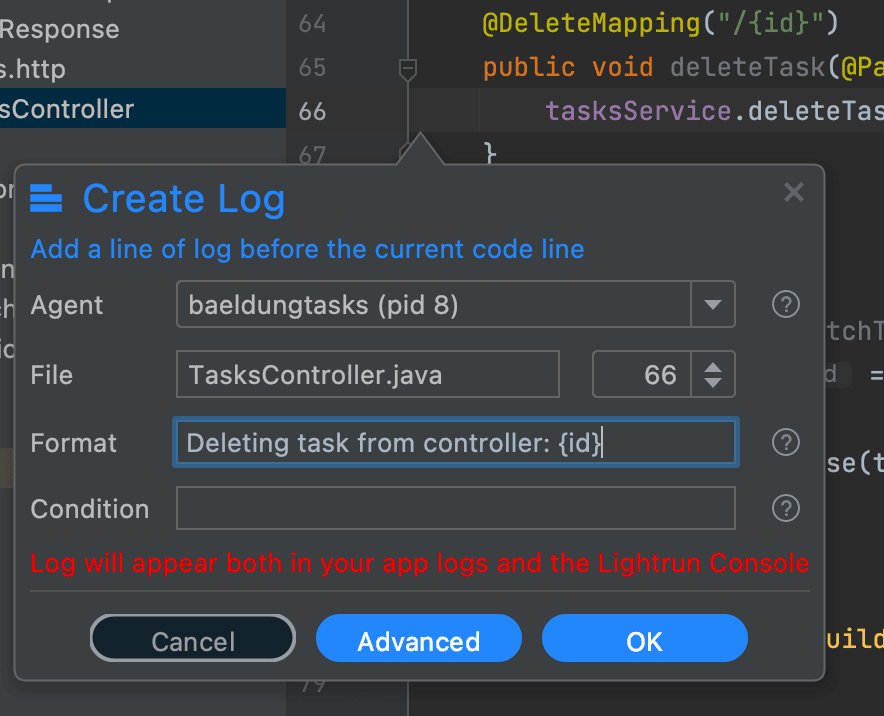Click the empty Condition input field
This screenshot has width=884, height=716.
[455, 508]
